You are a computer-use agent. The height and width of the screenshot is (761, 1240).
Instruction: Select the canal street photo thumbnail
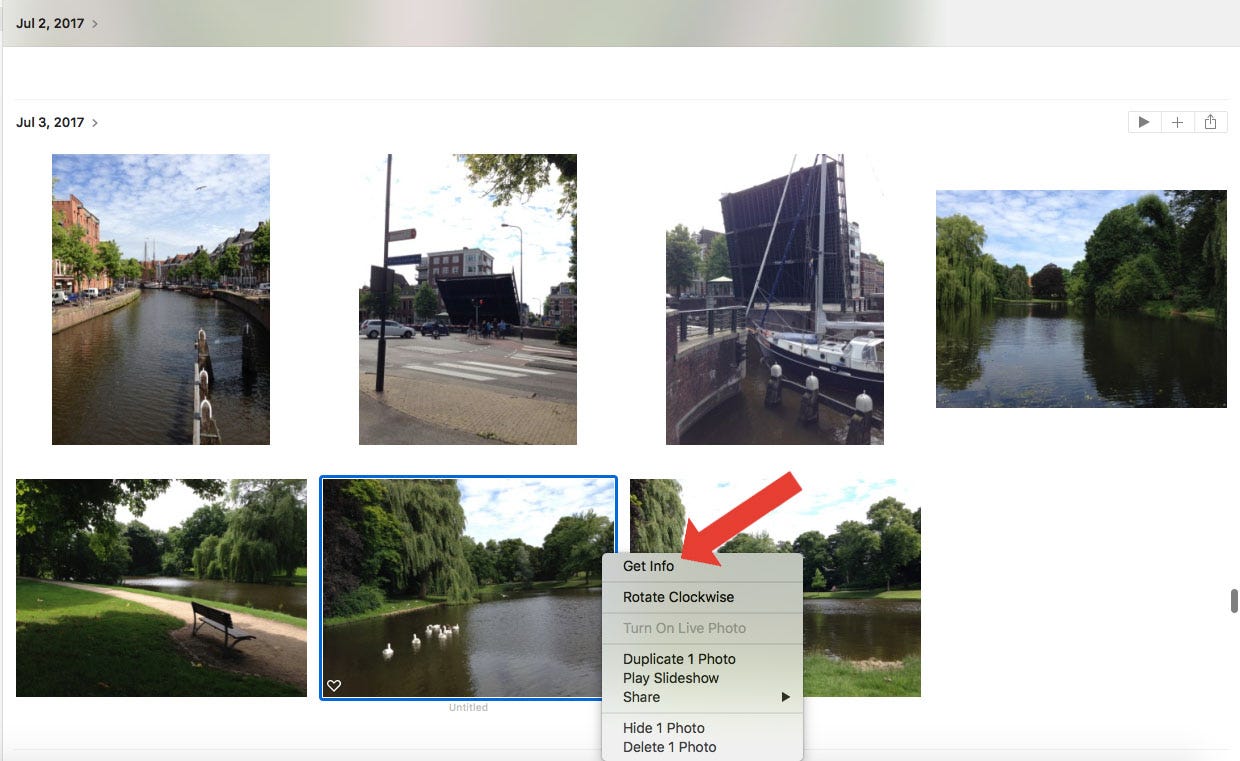(161, 299)
